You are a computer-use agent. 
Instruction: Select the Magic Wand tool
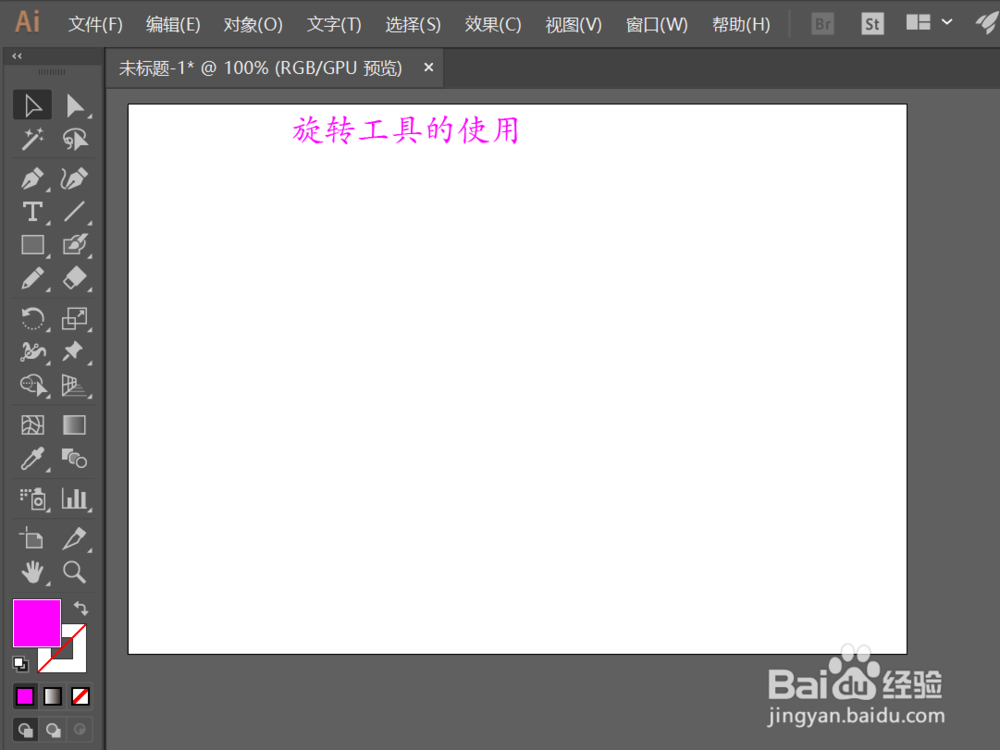[32, 138]
